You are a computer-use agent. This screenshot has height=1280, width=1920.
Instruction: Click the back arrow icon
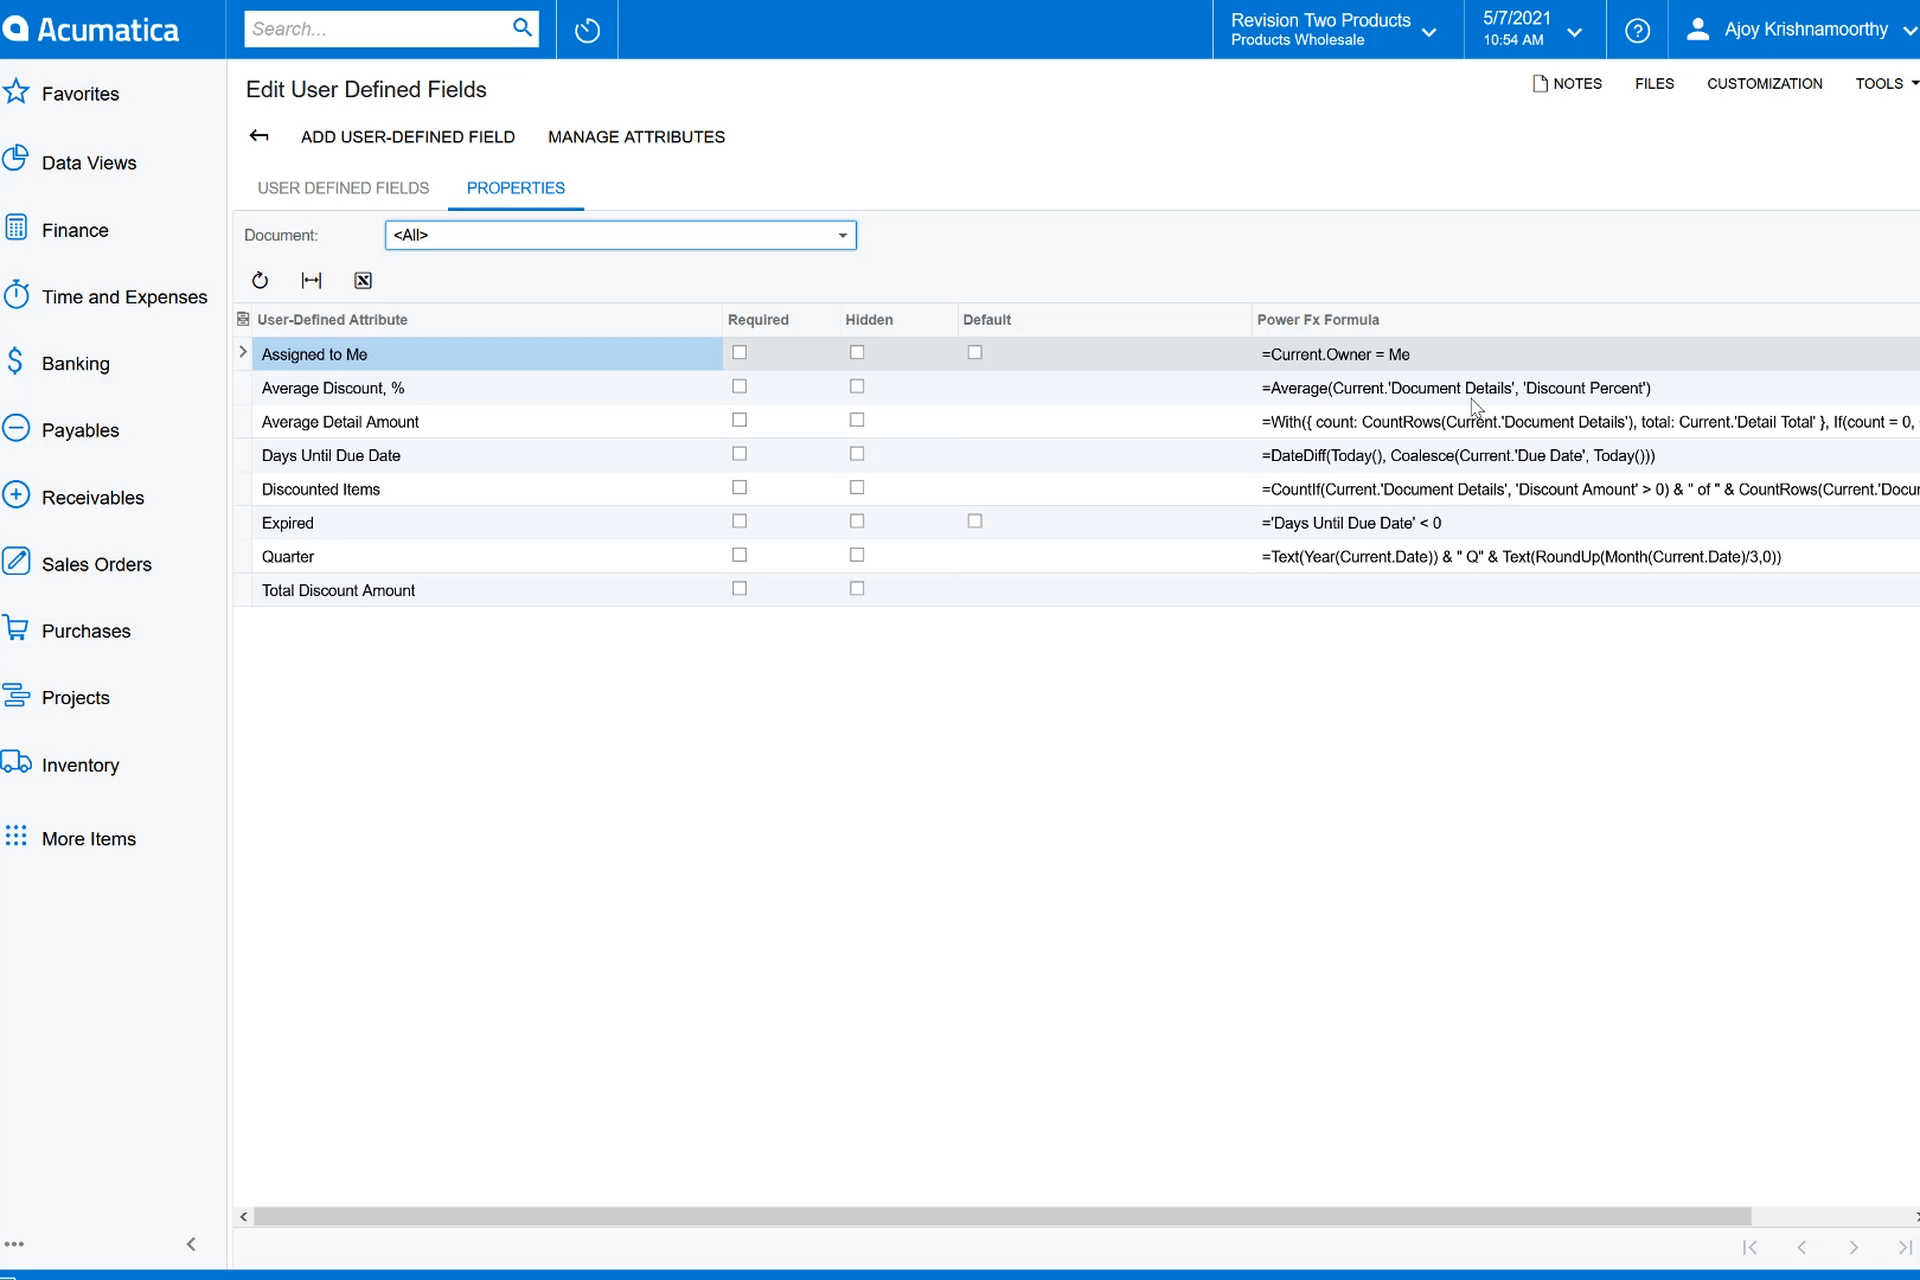point(259,136)
